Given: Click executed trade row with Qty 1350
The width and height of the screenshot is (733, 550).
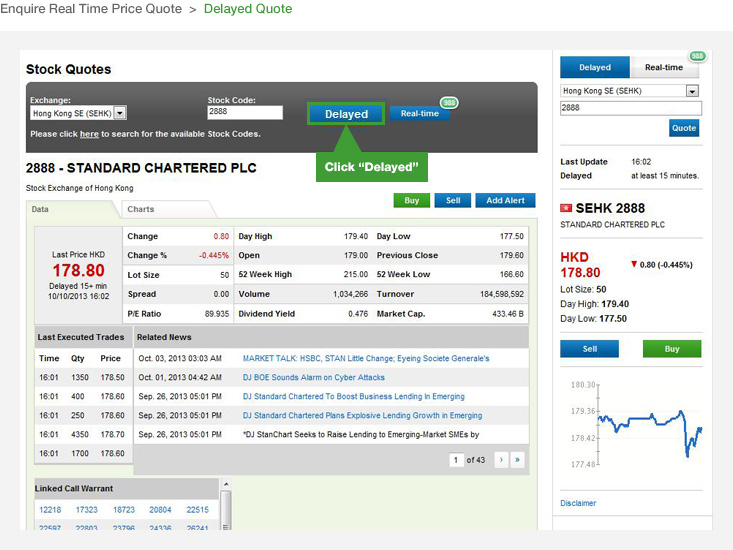Looking at the screenshot, I should (82, 378).
